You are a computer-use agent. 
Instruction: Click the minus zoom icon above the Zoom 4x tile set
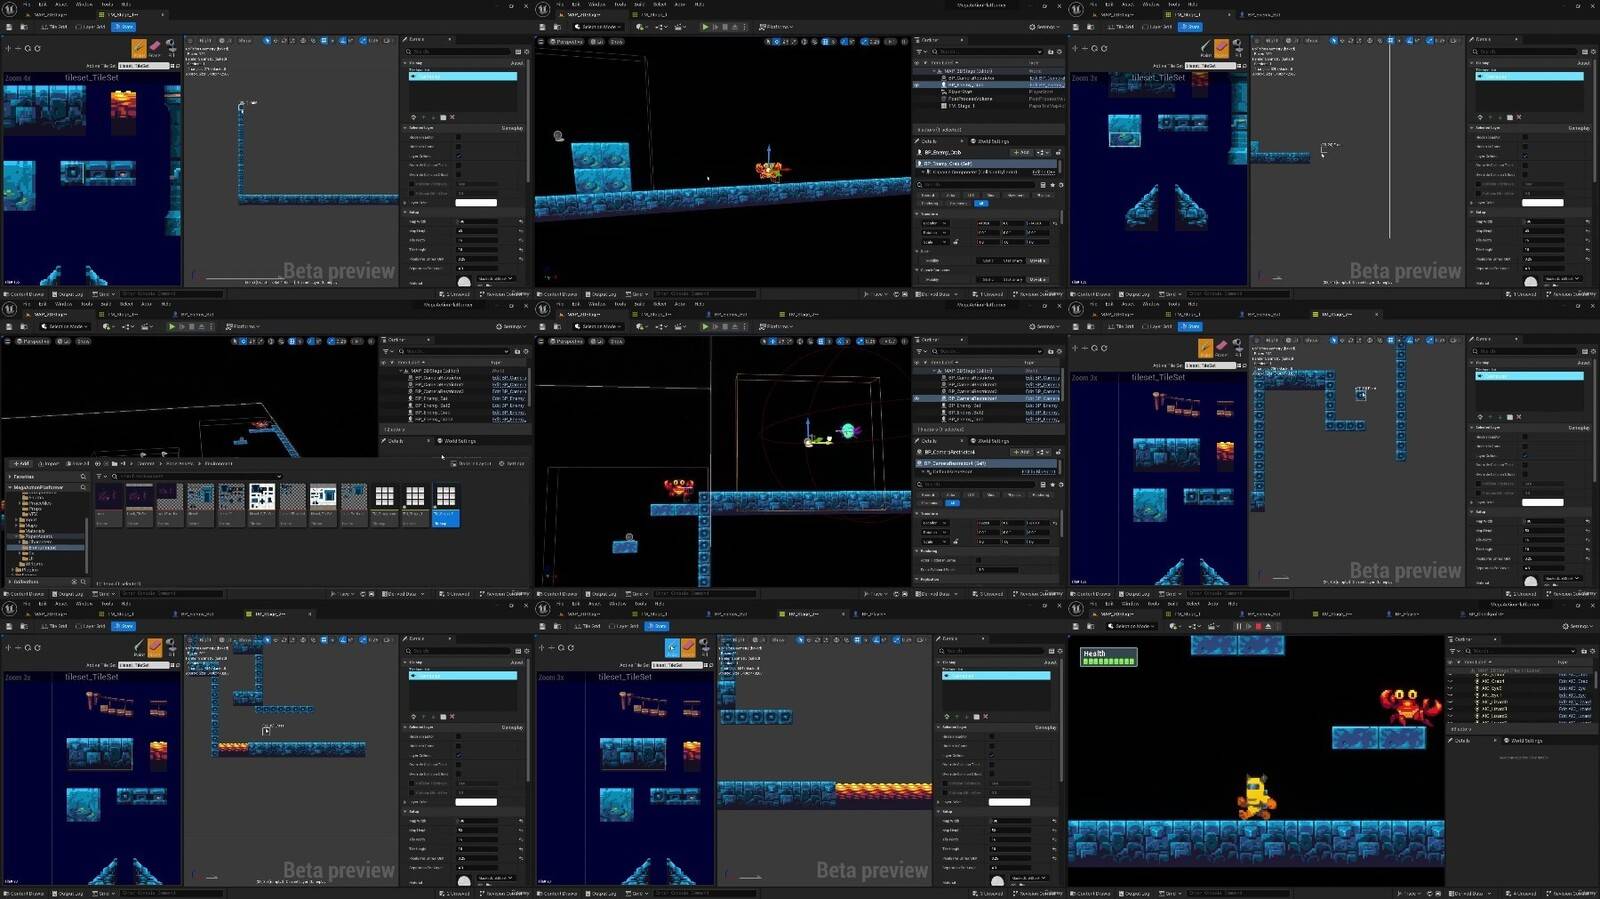tap(18, 48)
